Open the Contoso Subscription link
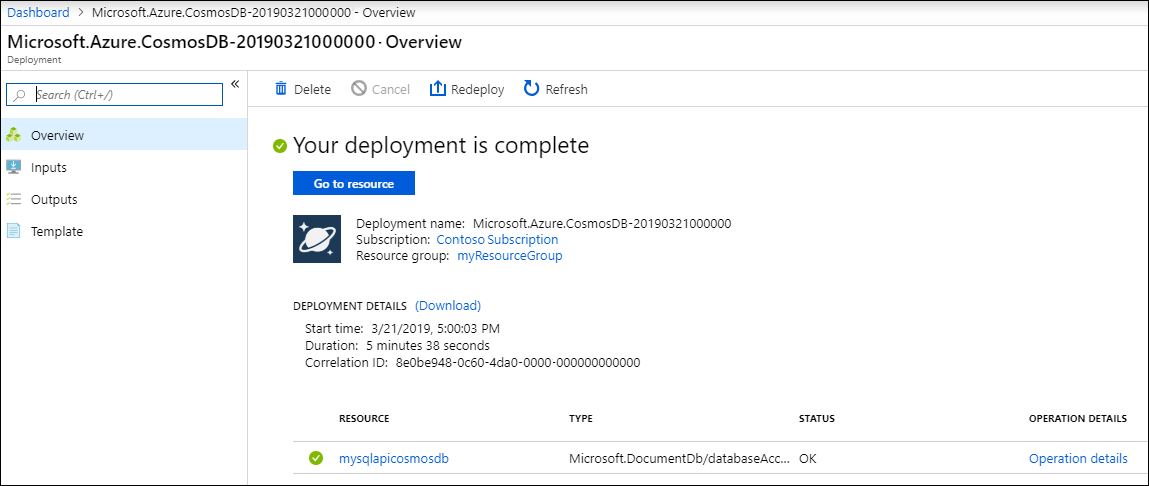 pos(498,240)
